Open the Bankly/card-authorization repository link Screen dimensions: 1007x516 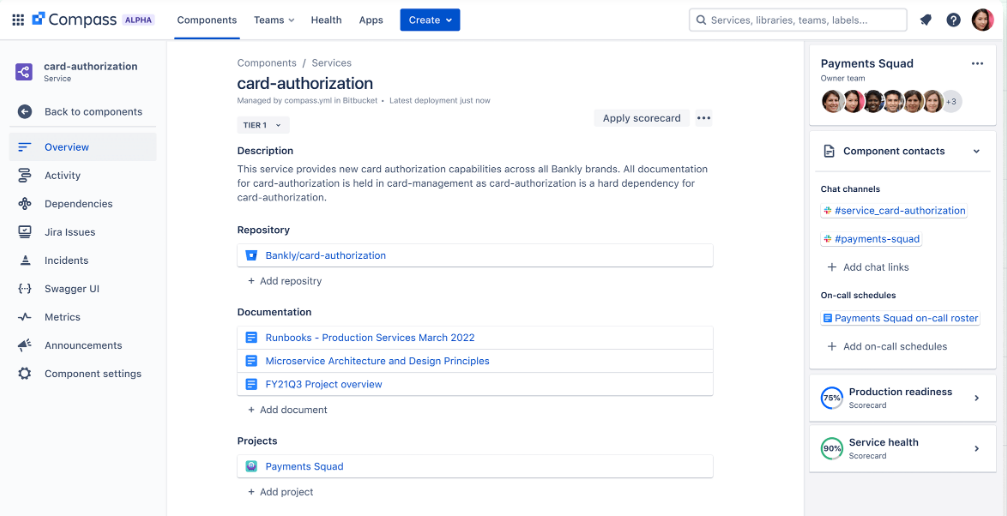[326, 255]
